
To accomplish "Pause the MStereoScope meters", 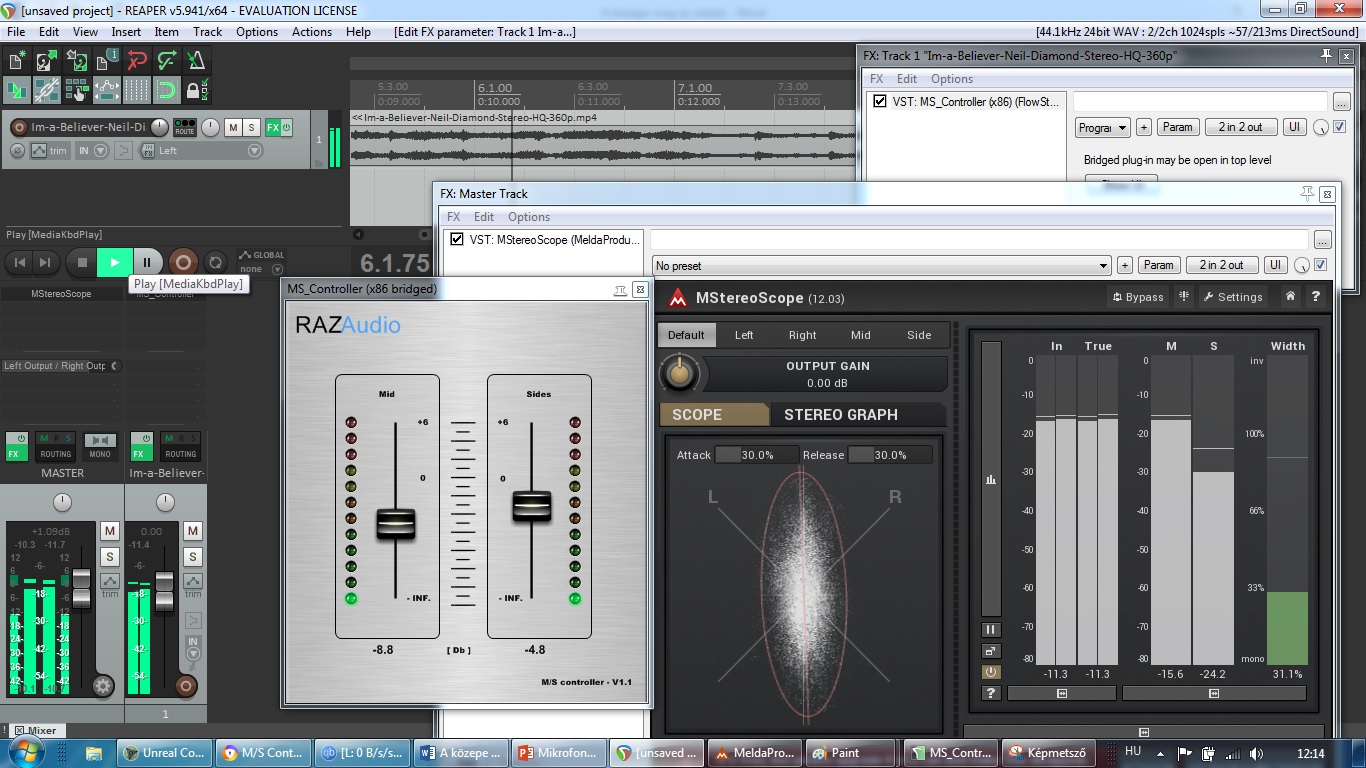I will (990, 630).
